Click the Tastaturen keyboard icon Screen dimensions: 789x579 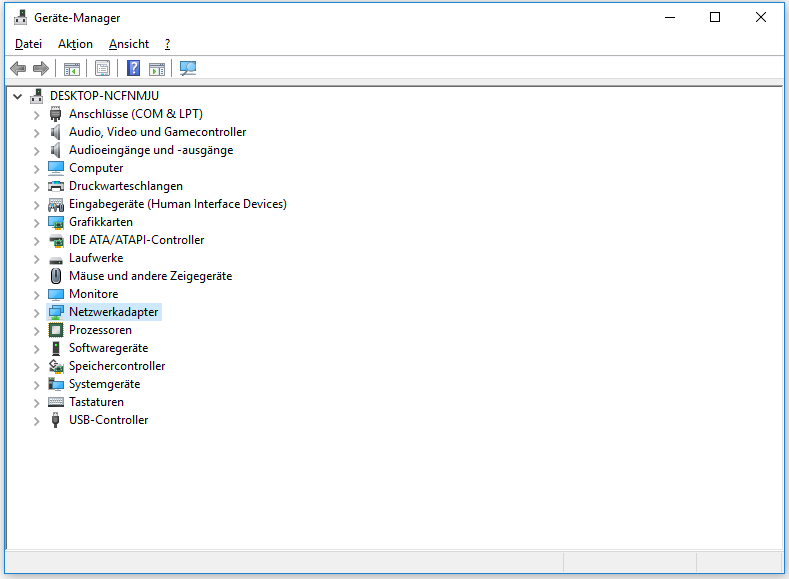click(x=56, y=402)
